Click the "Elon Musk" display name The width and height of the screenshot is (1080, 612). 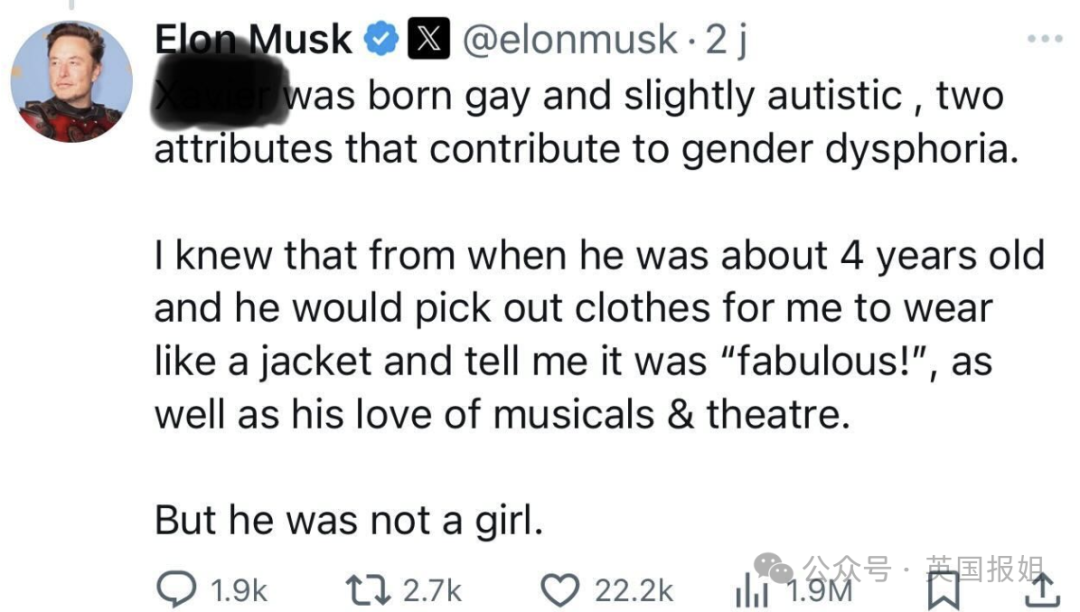coord(254,39)
